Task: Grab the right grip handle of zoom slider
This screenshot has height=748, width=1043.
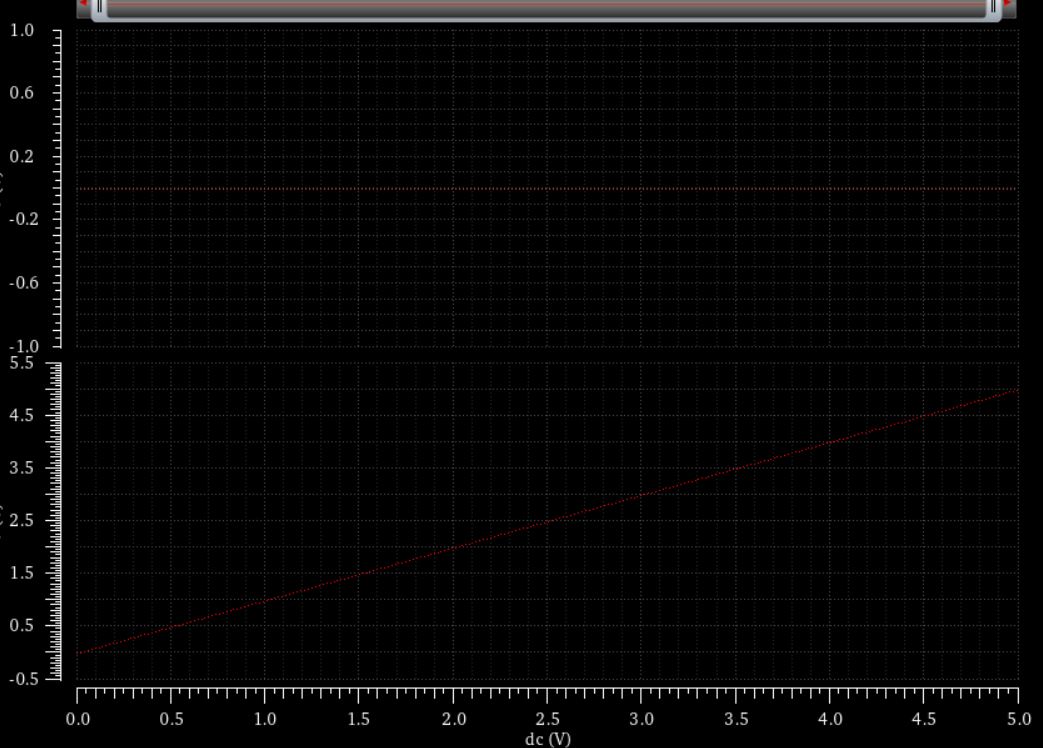Action: 993,7
